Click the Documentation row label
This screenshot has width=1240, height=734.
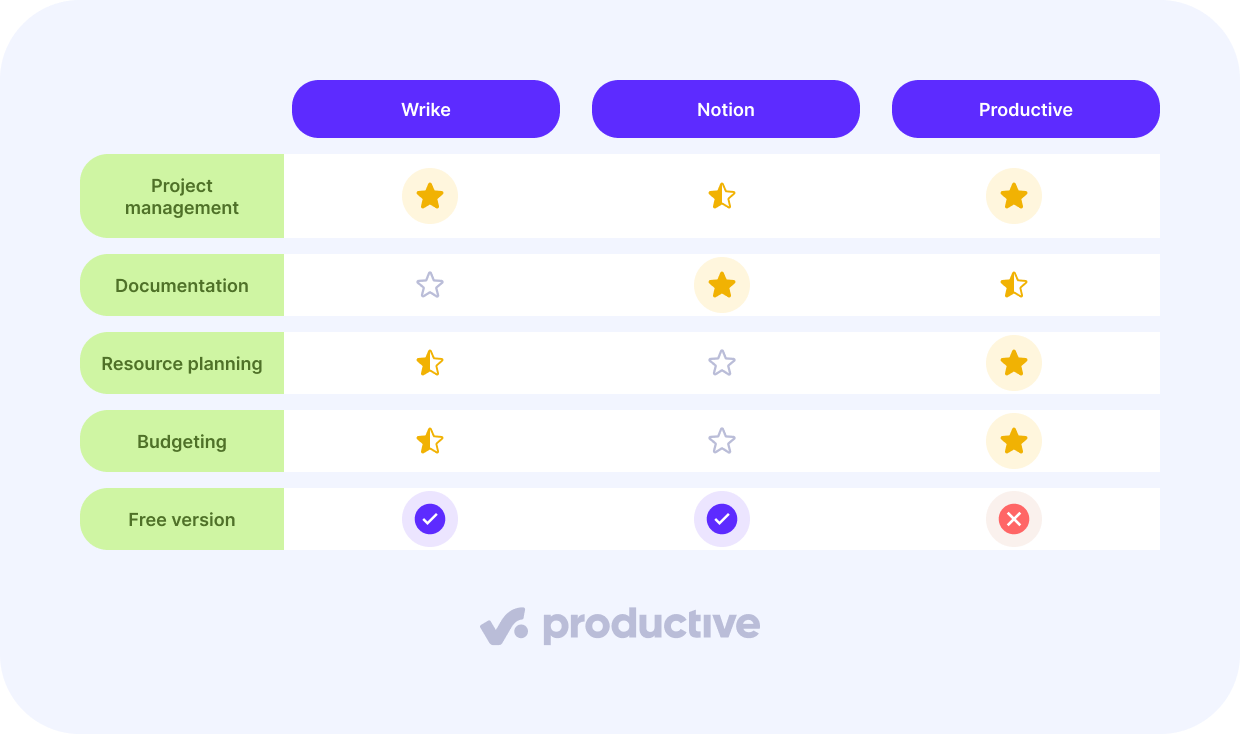182,285
